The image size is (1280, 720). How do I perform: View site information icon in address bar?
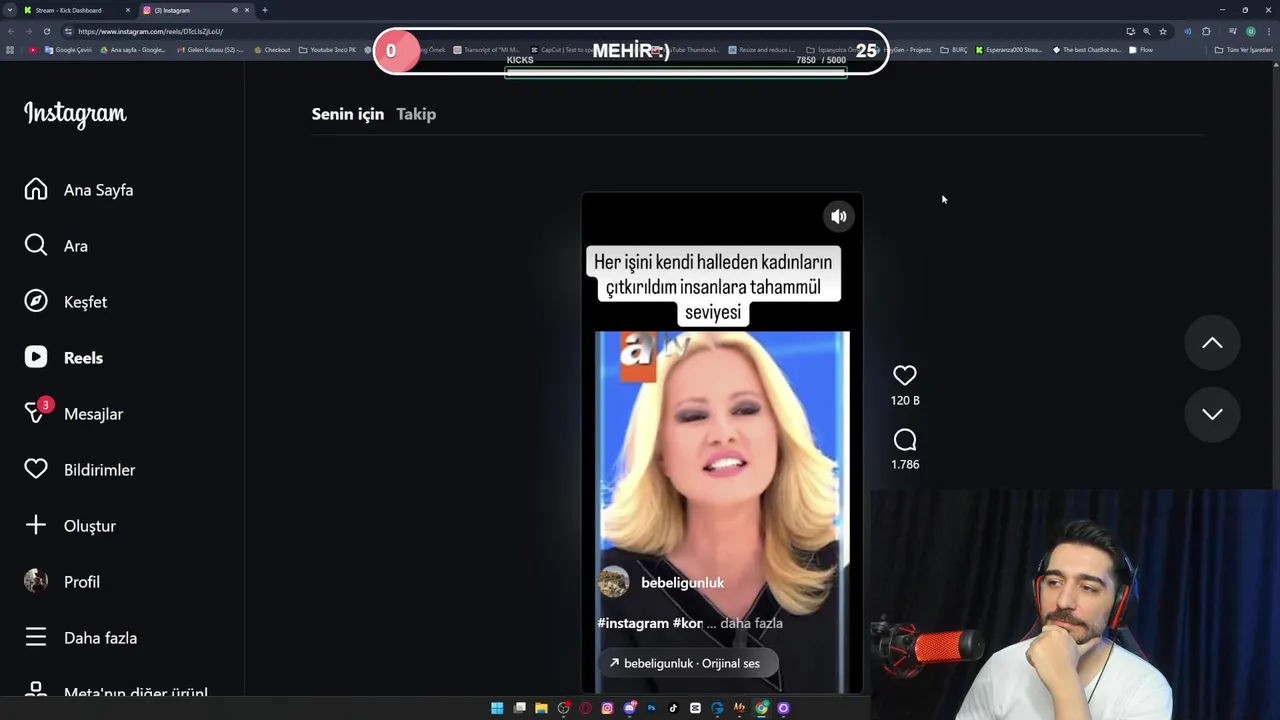tap(68, 31)
